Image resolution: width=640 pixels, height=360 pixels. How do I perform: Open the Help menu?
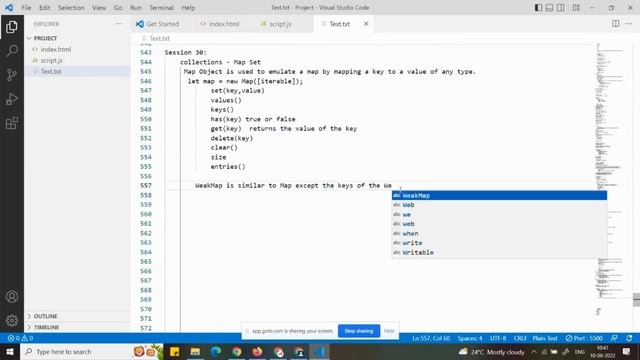188,8
